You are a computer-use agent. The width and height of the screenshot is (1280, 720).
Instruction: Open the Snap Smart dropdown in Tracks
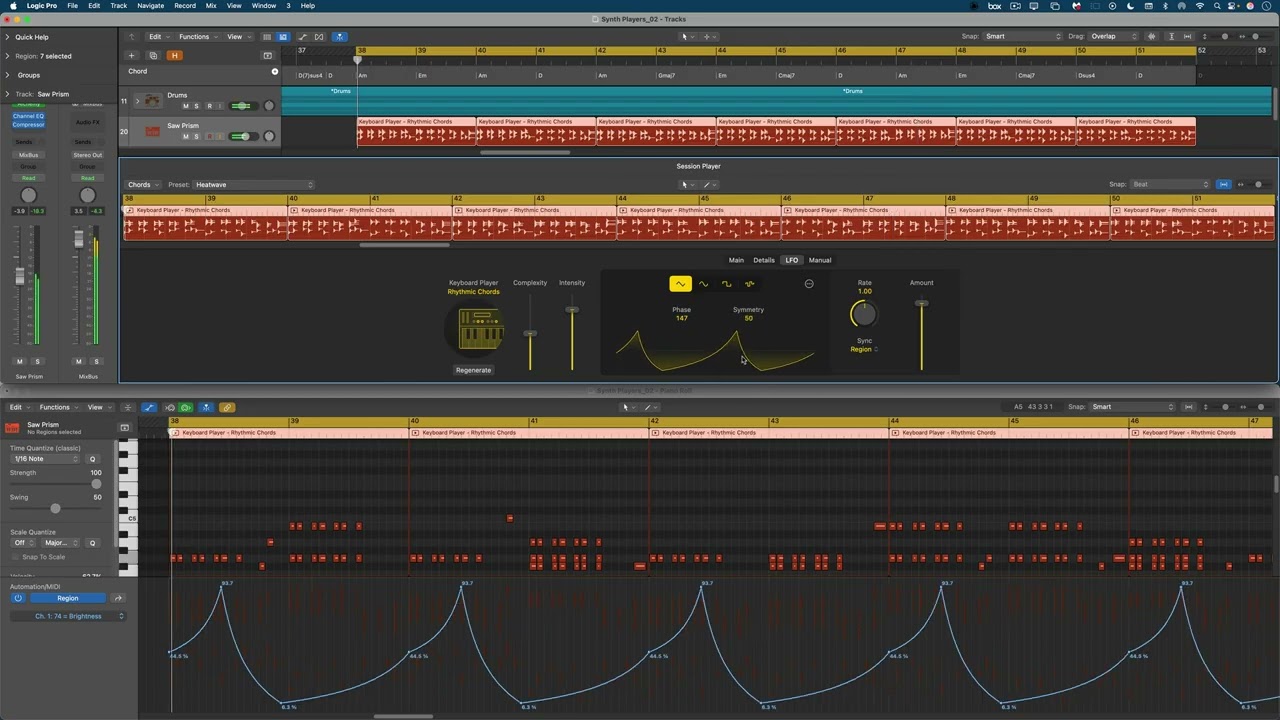(1023, 36)
